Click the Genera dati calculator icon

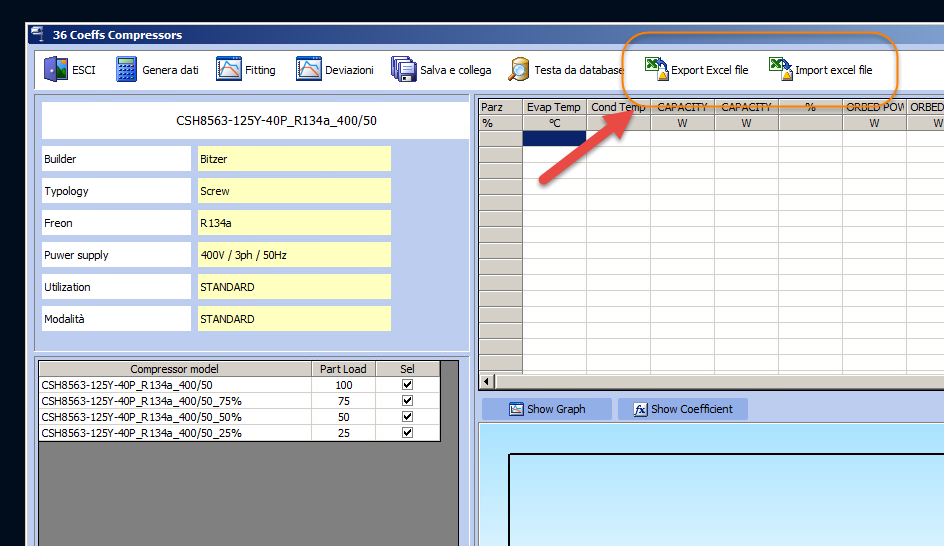tap(127, 70)
